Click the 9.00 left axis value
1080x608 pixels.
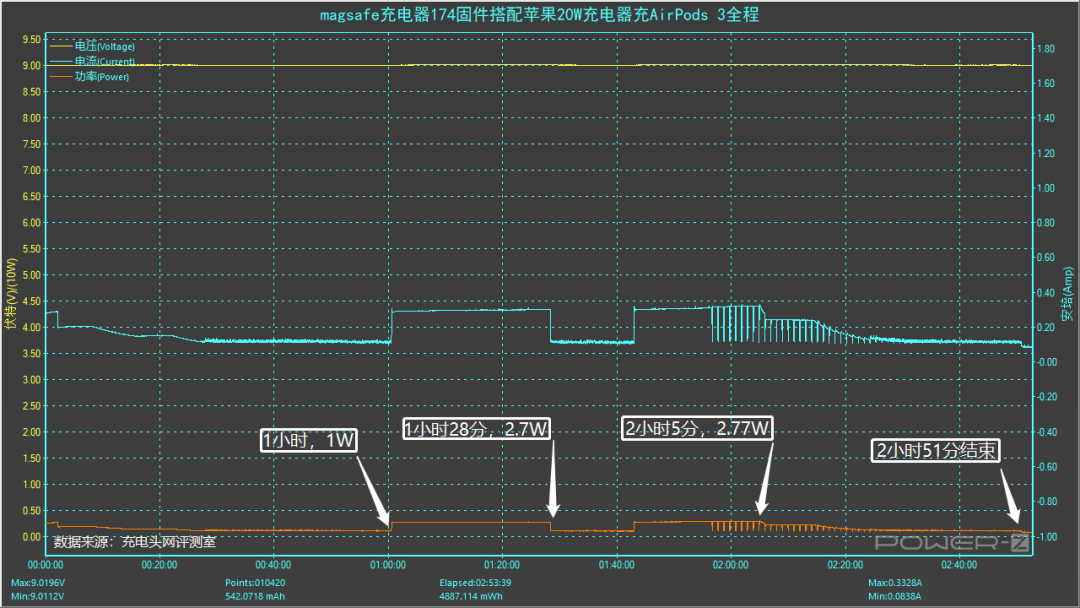click(32, 65)
